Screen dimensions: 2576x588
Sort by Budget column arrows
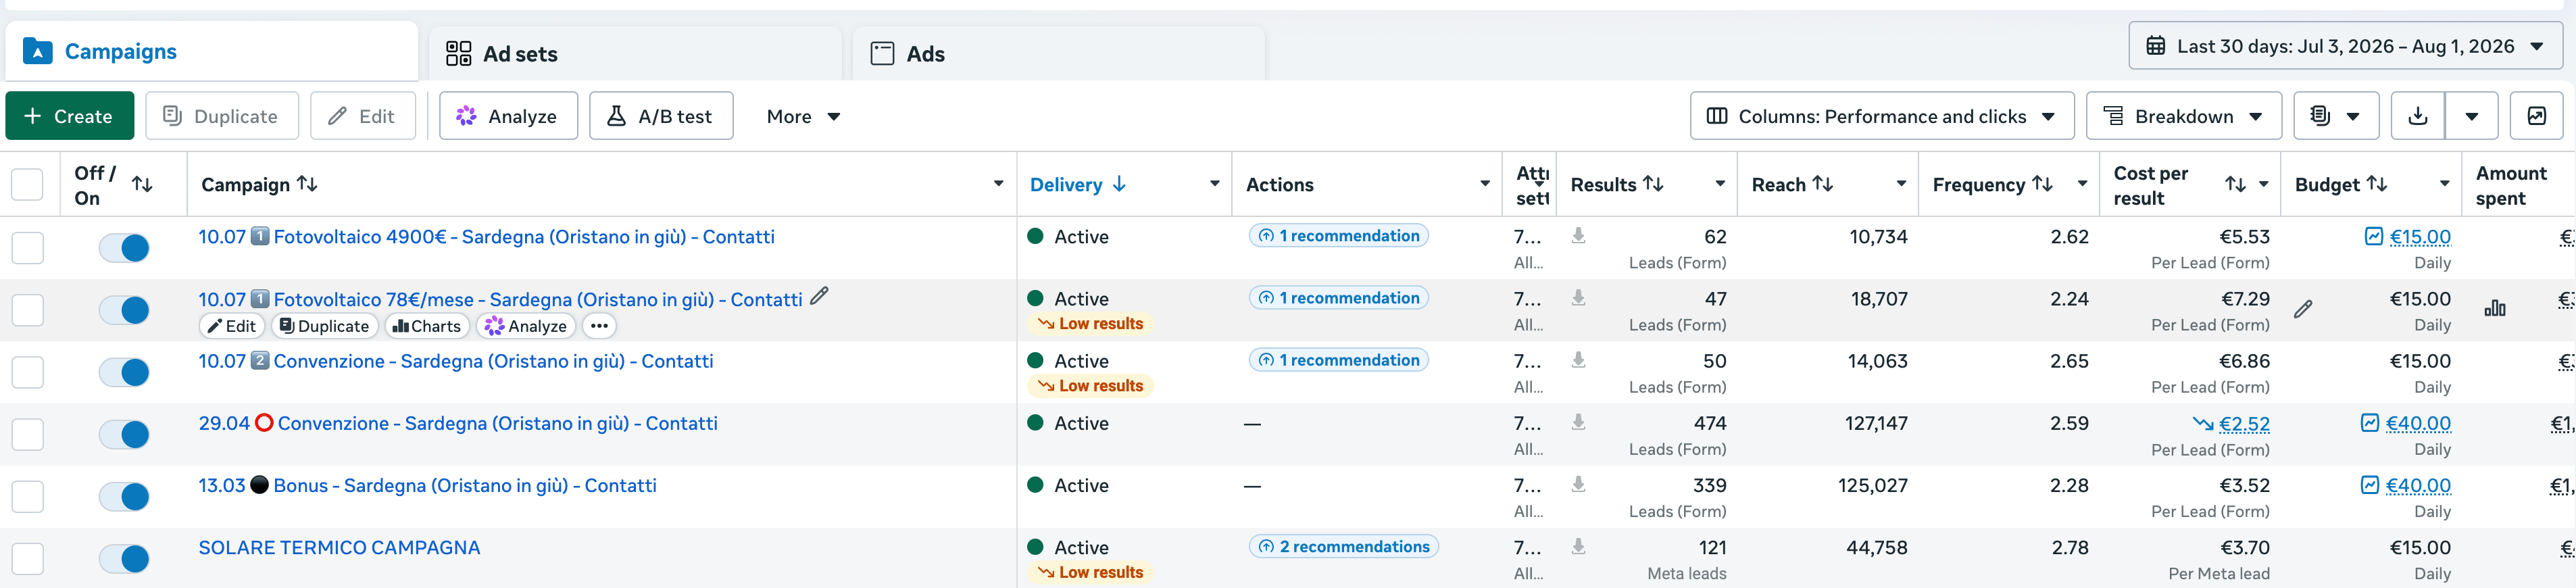coord(2377,184)
